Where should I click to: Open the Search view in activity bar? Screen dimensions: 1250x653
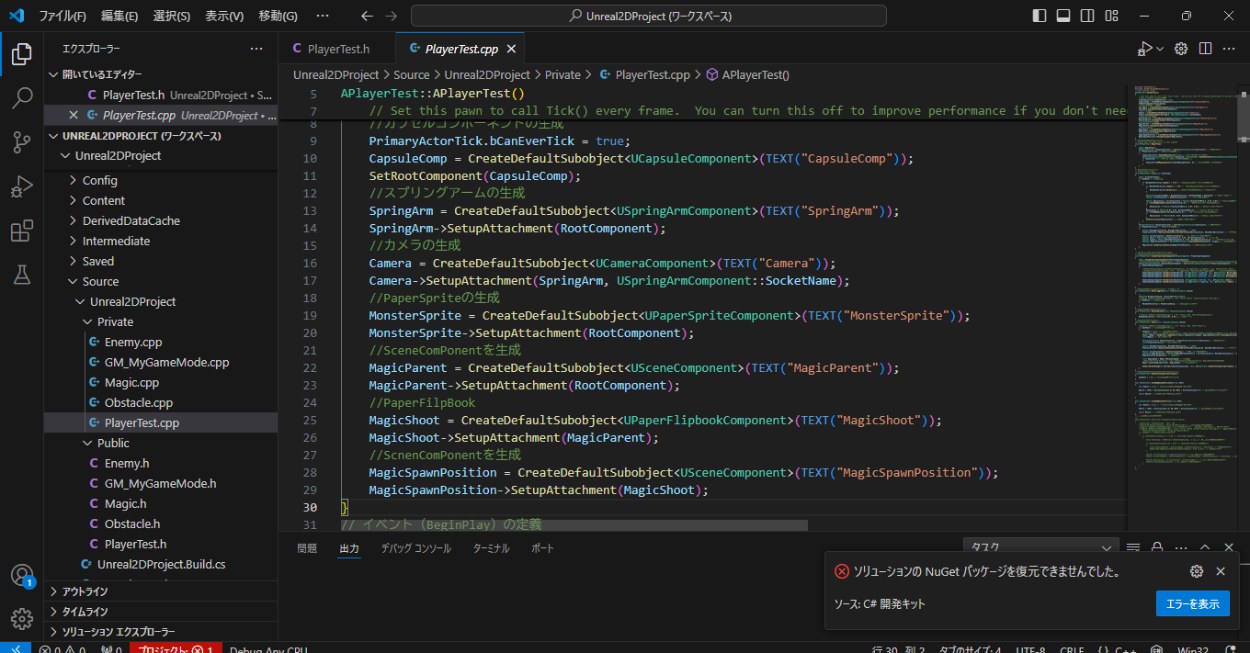coord(21,98)
